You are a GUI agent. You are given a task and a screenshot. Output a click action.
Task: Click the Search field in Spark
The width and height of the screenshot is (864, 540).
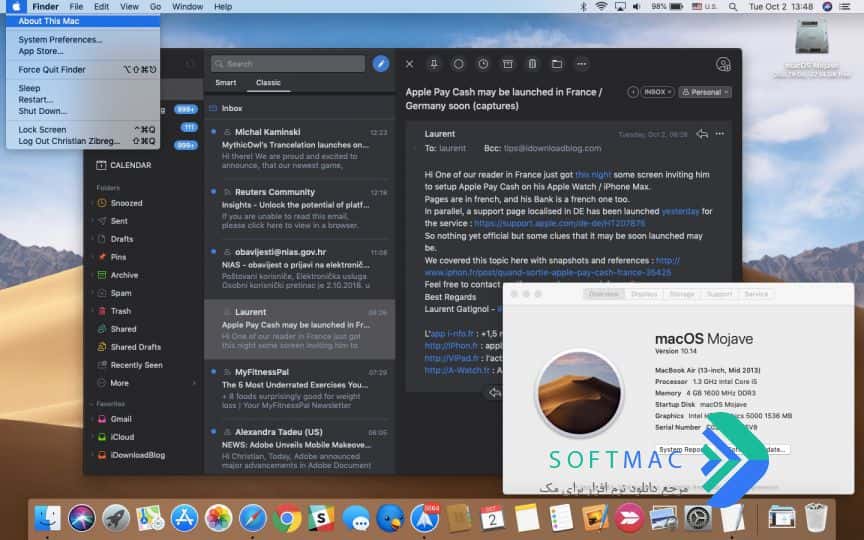pyautogui.click(x=288, y=64)
